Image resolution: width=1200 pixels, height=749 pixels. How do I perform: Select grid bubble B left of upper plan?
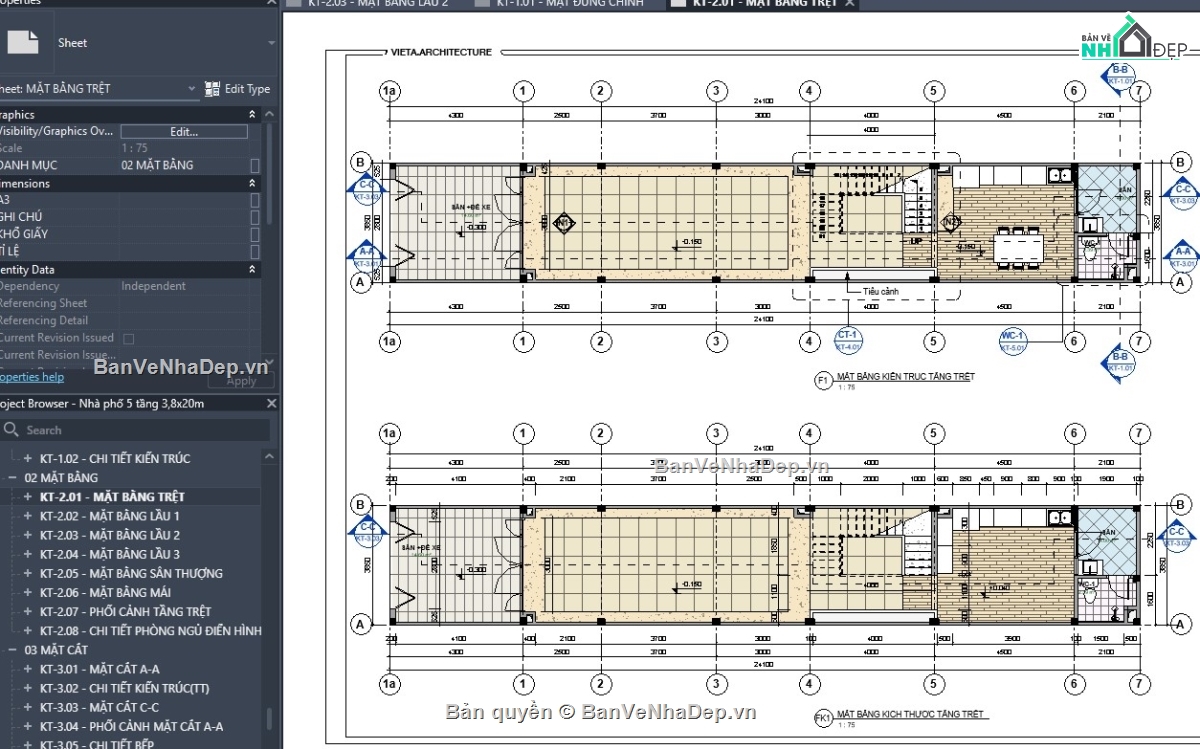point(360,162)
